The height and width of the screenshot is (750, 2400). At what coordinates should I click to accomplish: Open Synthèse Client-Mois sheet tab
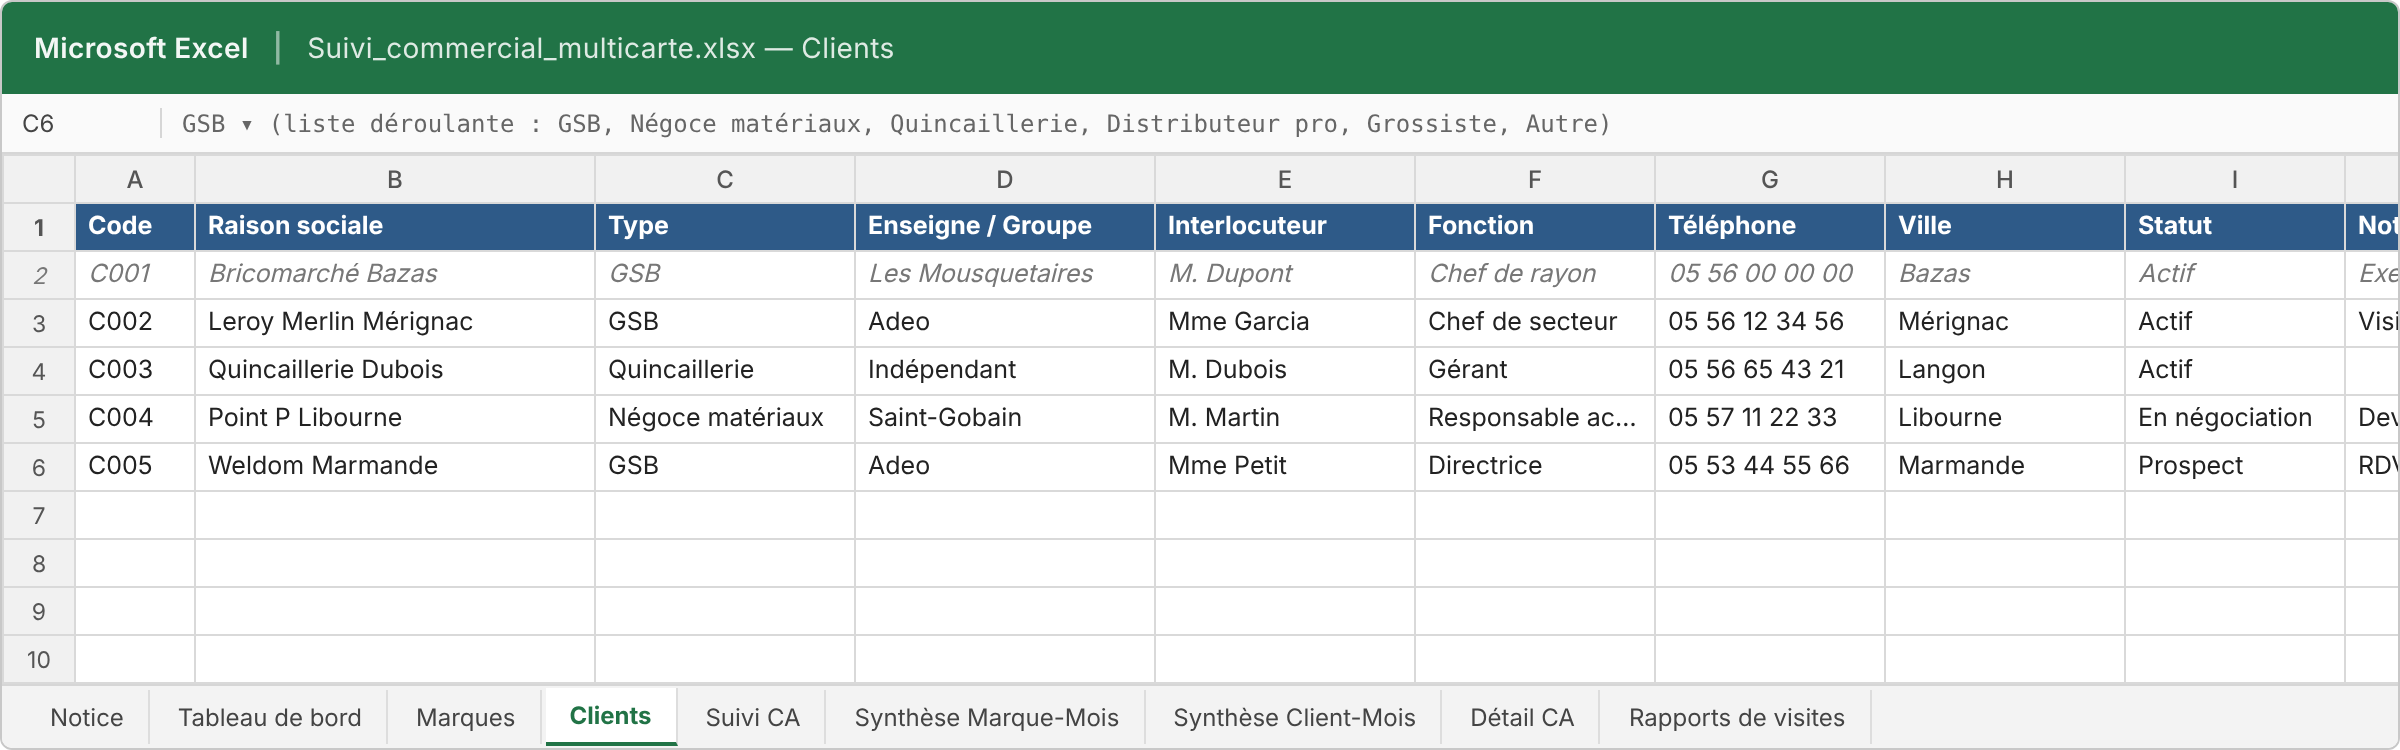[x=1294, y=717]
